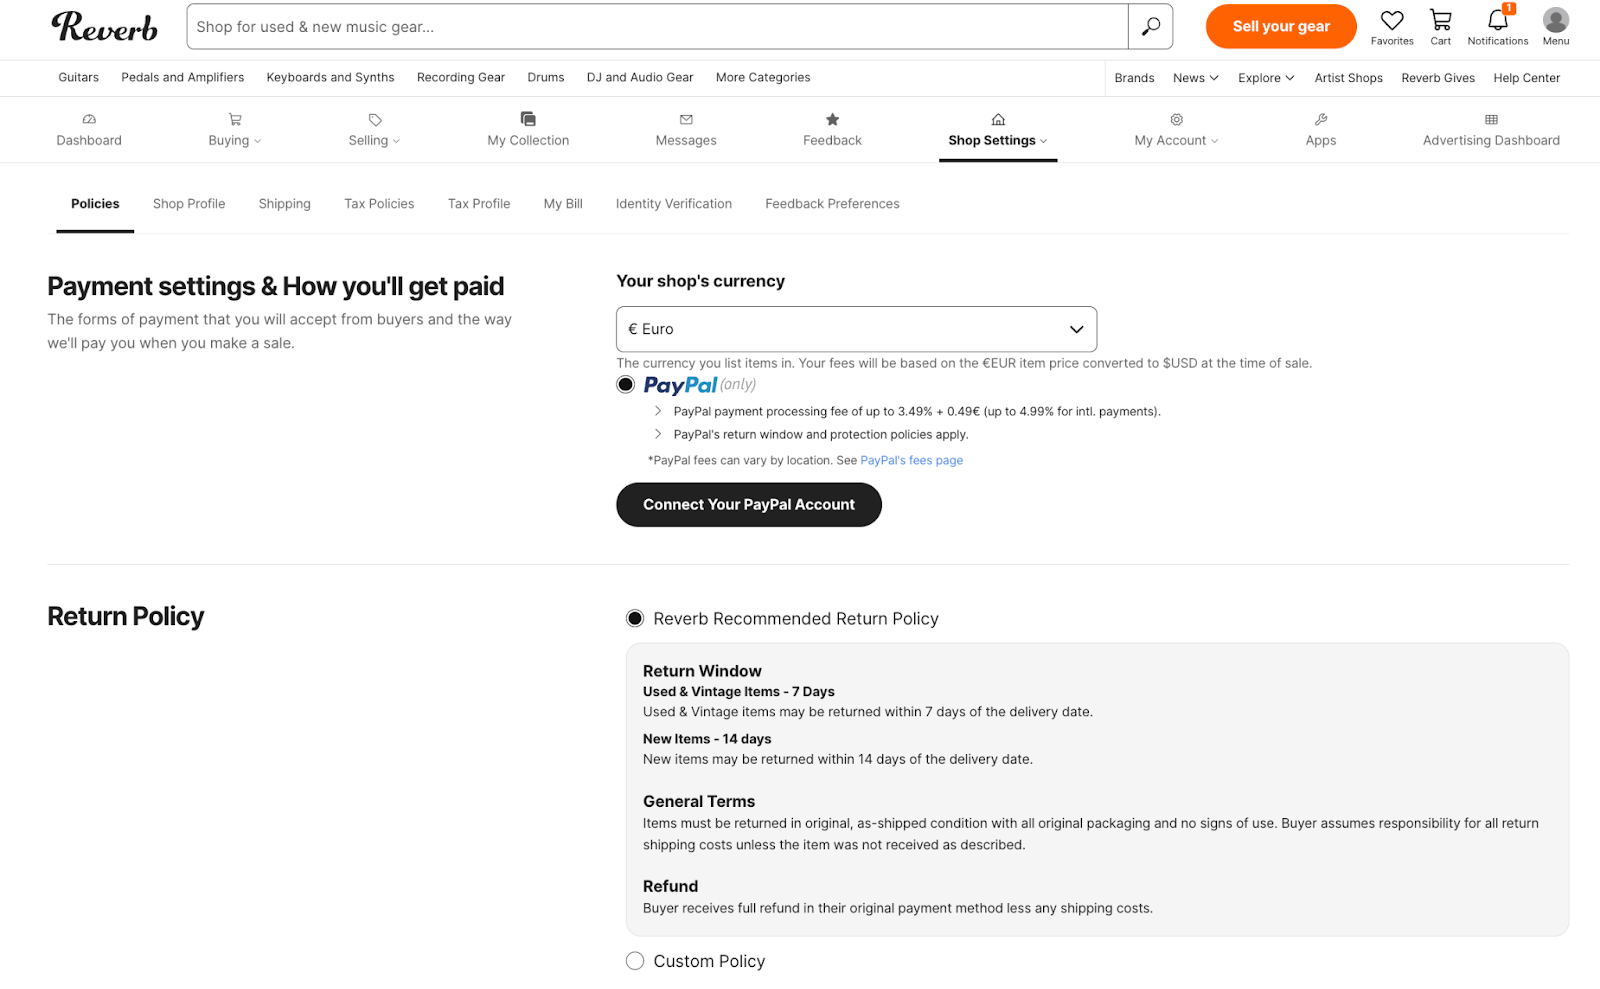Open Feedback via the star icon
The height and width of the screenshot is (989, 1600).
831,119
